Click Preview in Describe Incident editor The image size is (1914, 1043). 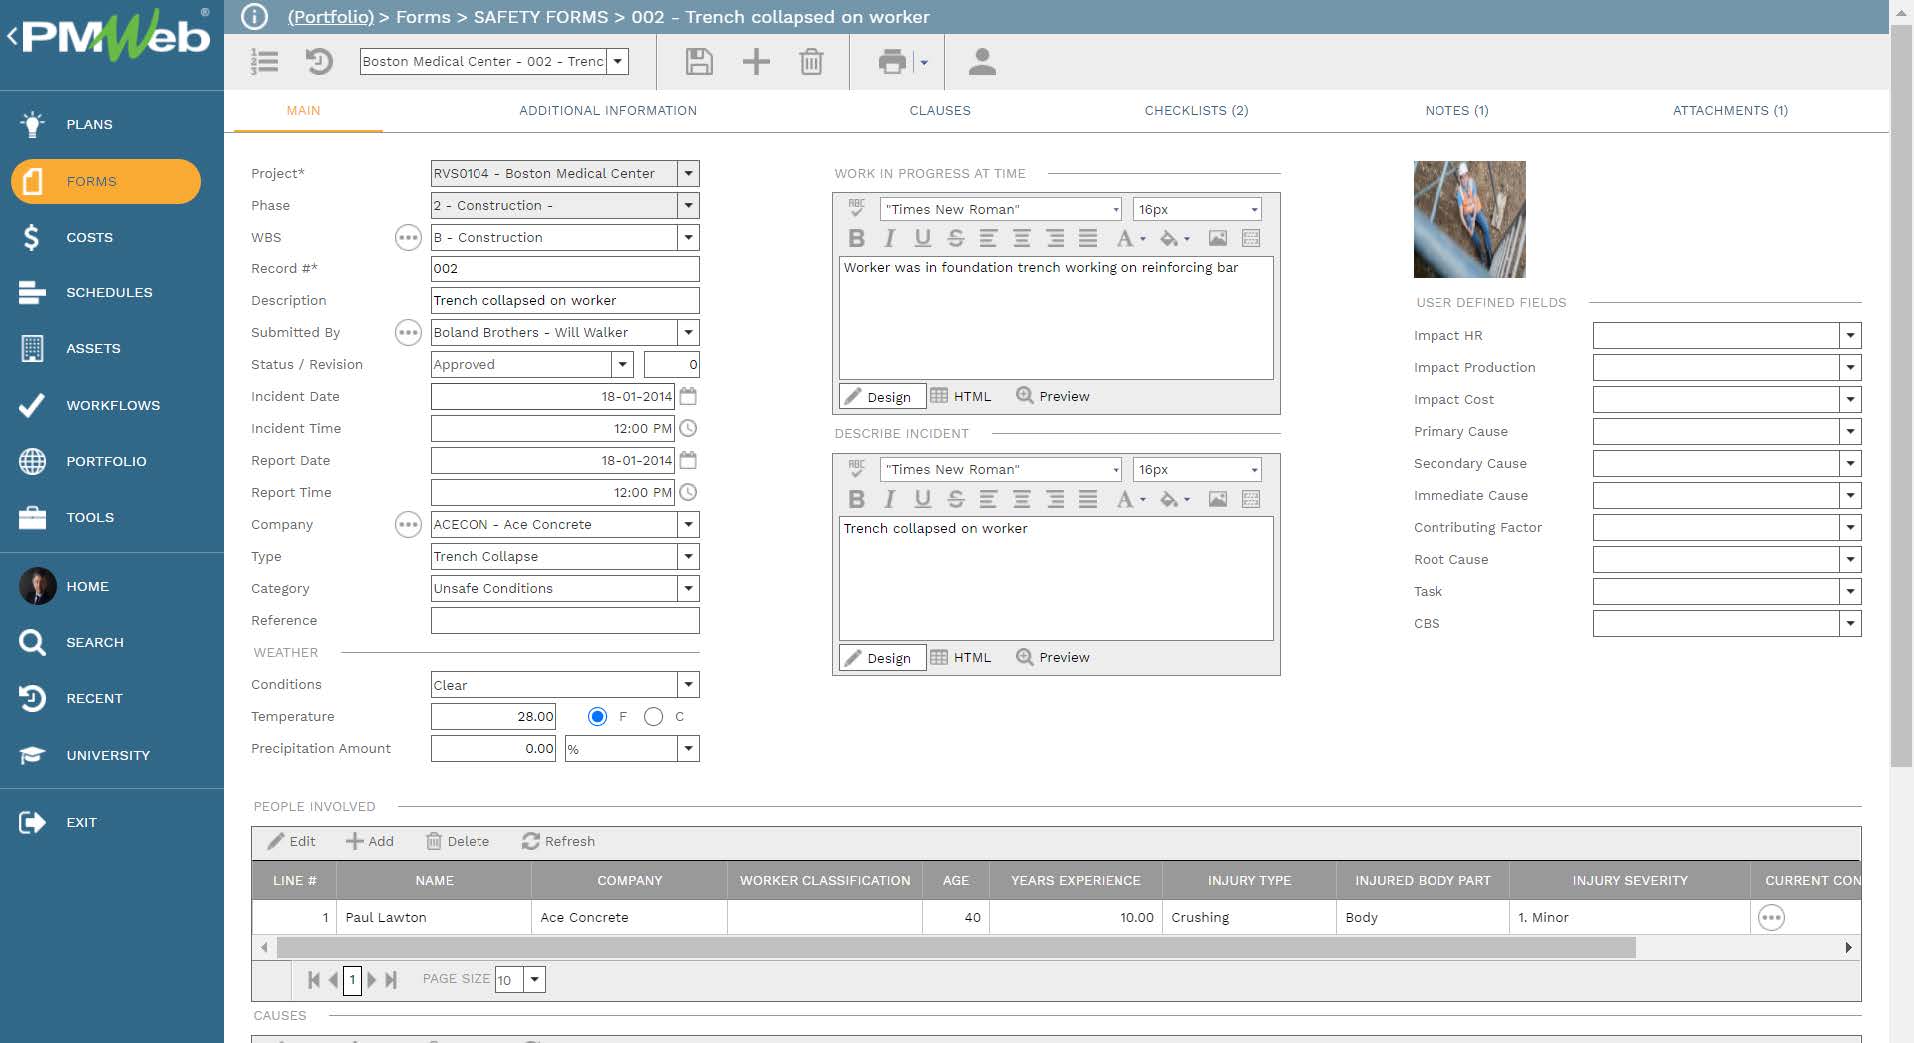(x=1053, y=657)
